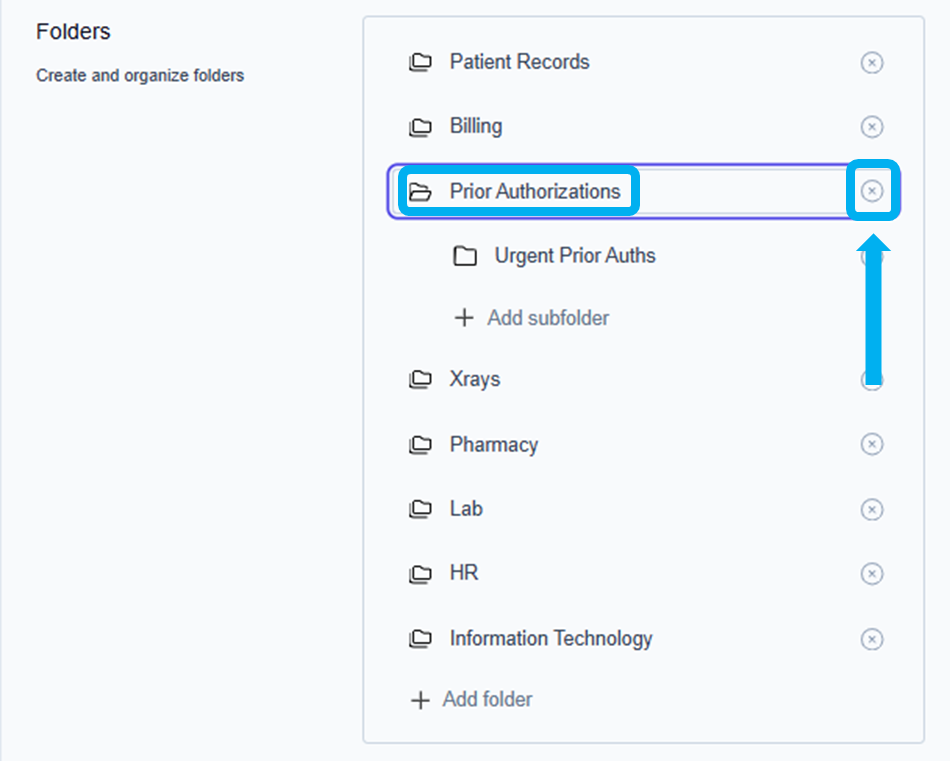The image size is (950, 761).
Task: Remove the Prior Authorizations folder
Action: click(x=873, y=191)
